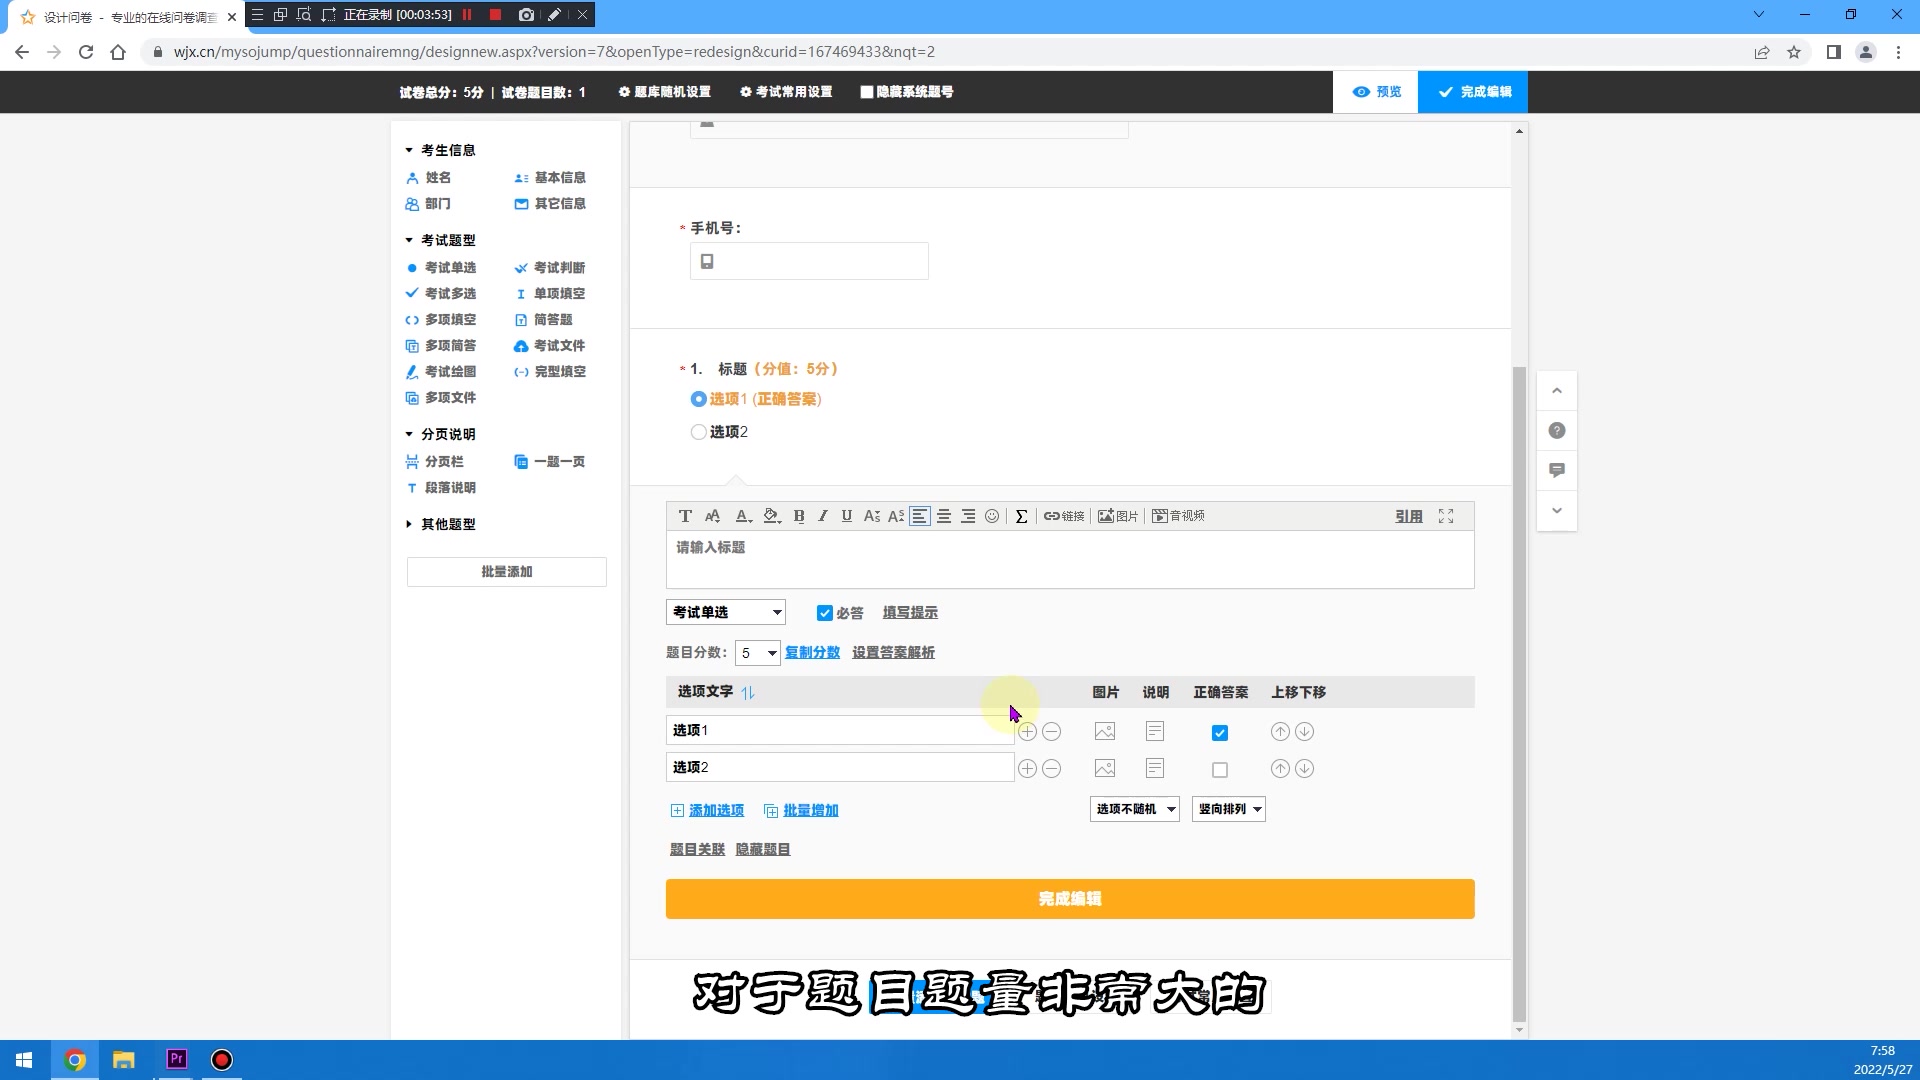Mark 选项2 as the correct answer
The image size is (1920, 1080).
tap(1220, 770)
